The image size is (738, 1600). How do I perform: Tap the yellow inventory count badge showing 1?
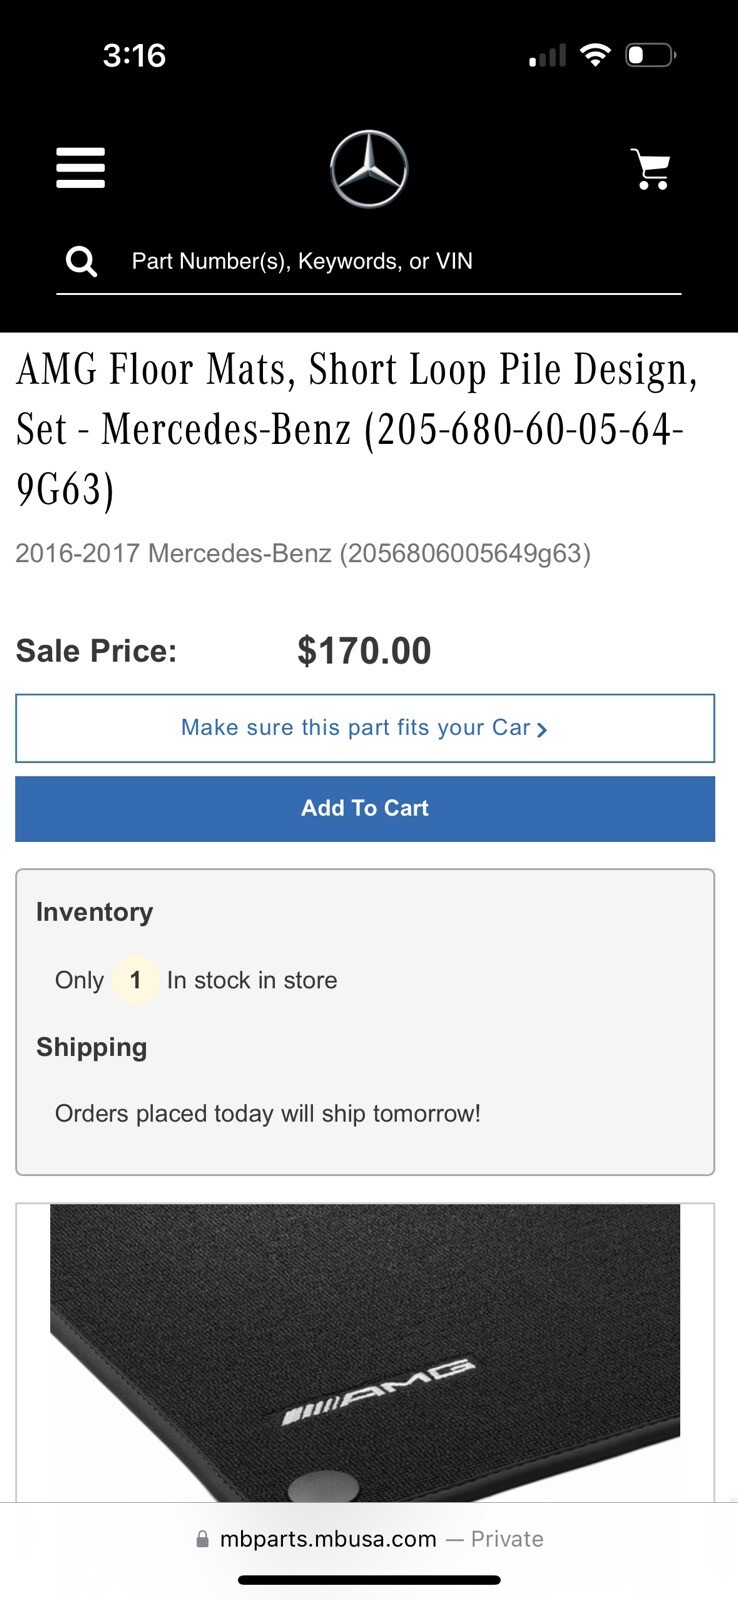click(135, 980)
